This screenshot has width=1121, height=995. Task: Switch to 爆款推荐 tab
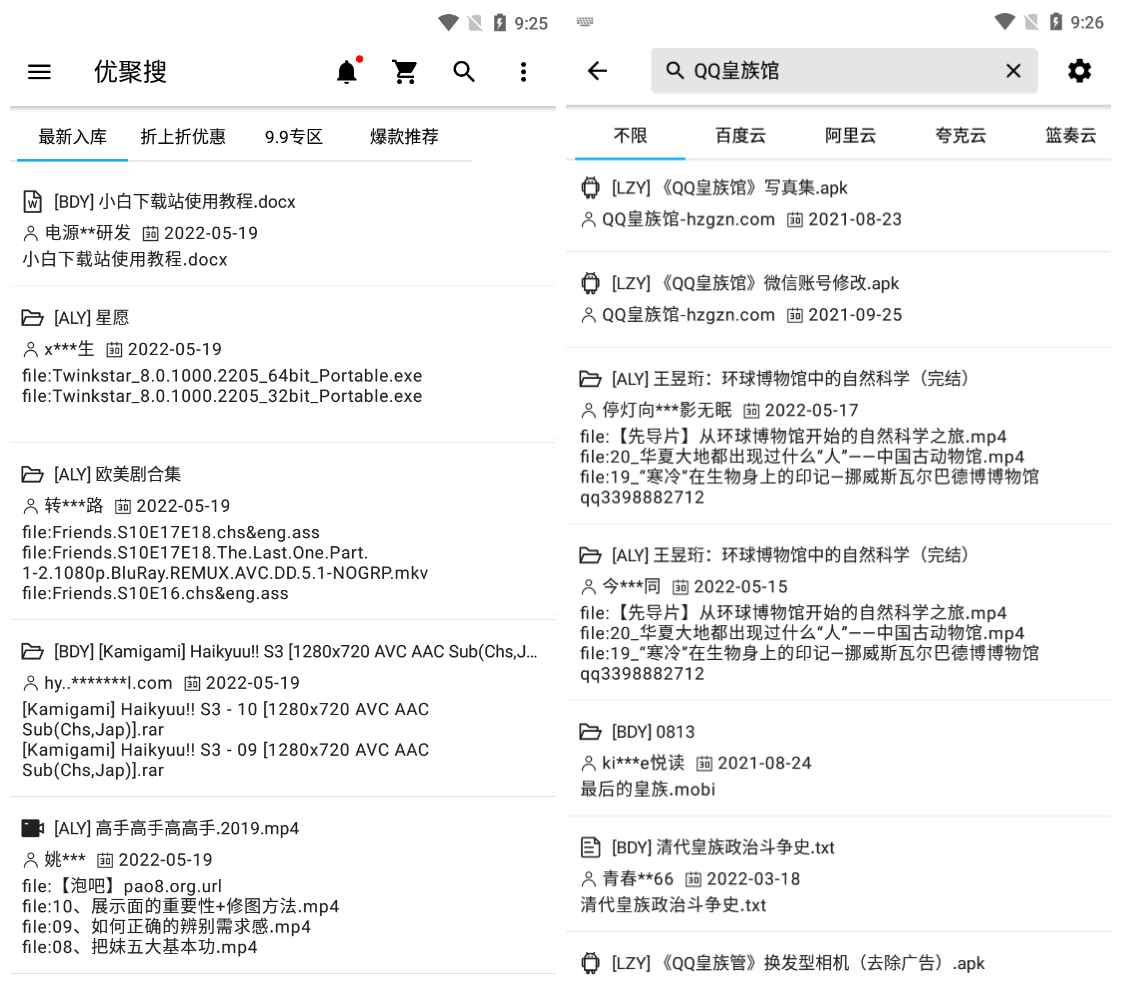(404, 136)
